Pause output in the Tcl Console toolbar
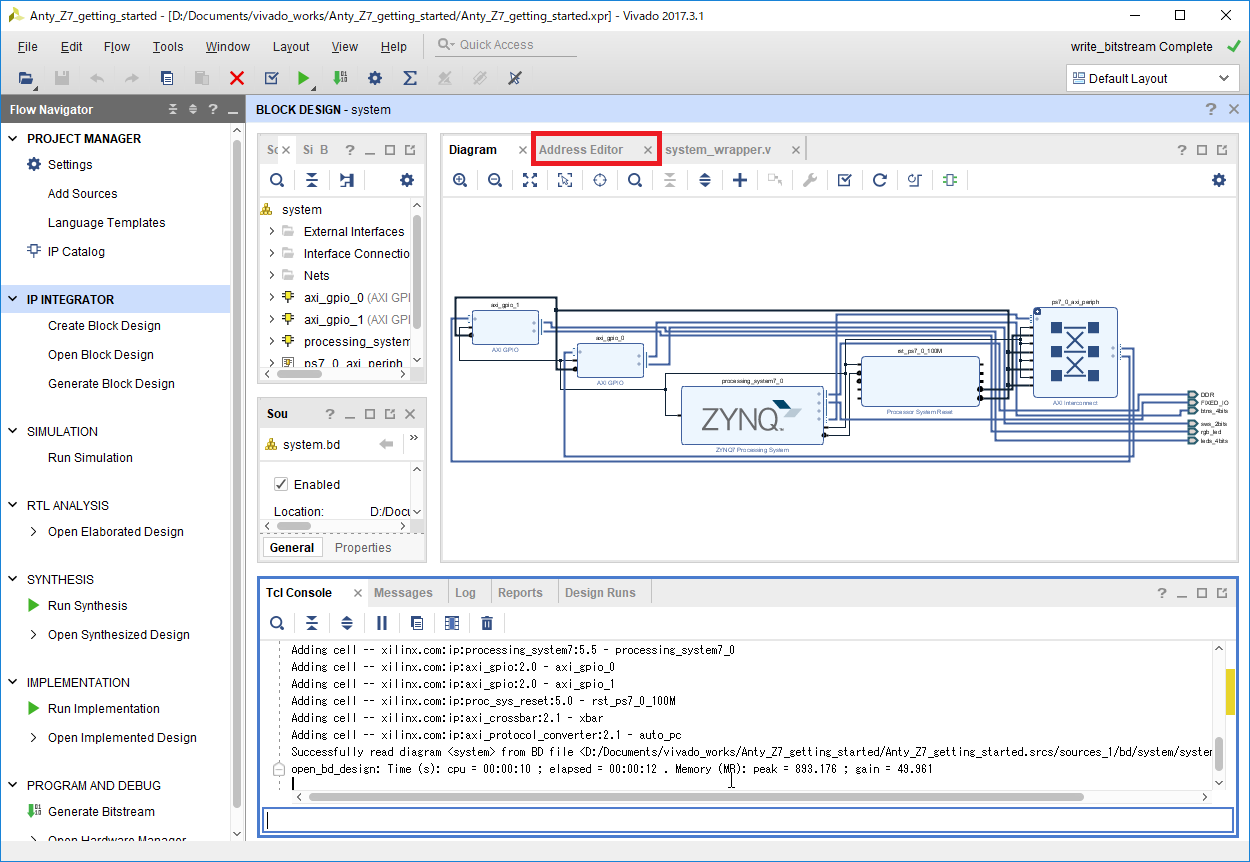 tap(382, 622)
